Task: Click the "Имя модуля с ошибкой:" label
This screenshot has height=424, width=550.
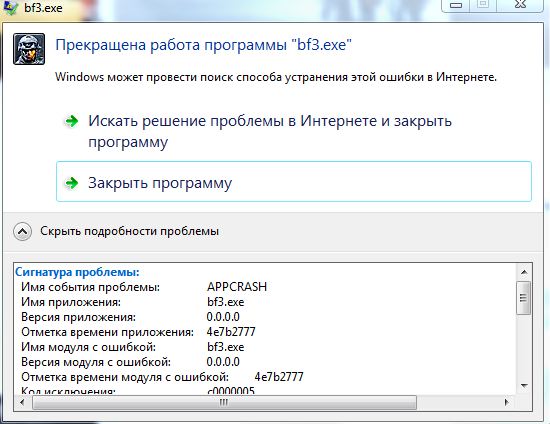Action: click(x=88, y=347)
